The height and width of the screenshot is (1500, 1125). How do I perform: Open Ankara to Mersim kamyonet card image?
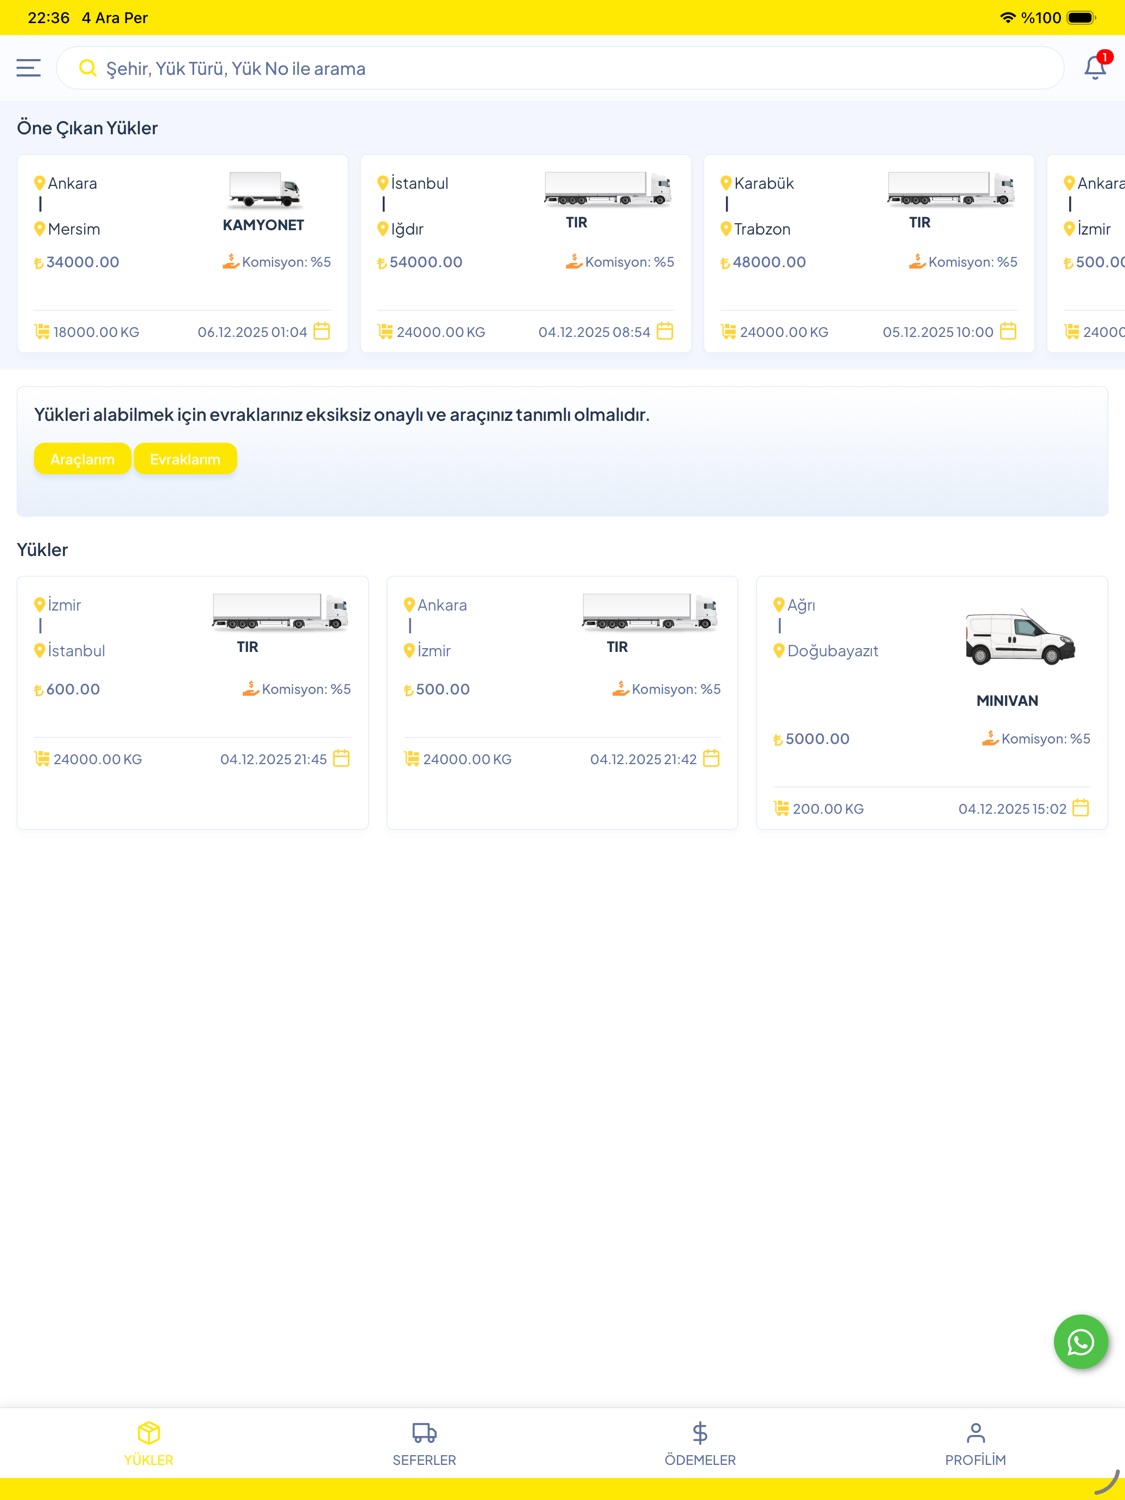pyautogui.click(x=263, y=189)
